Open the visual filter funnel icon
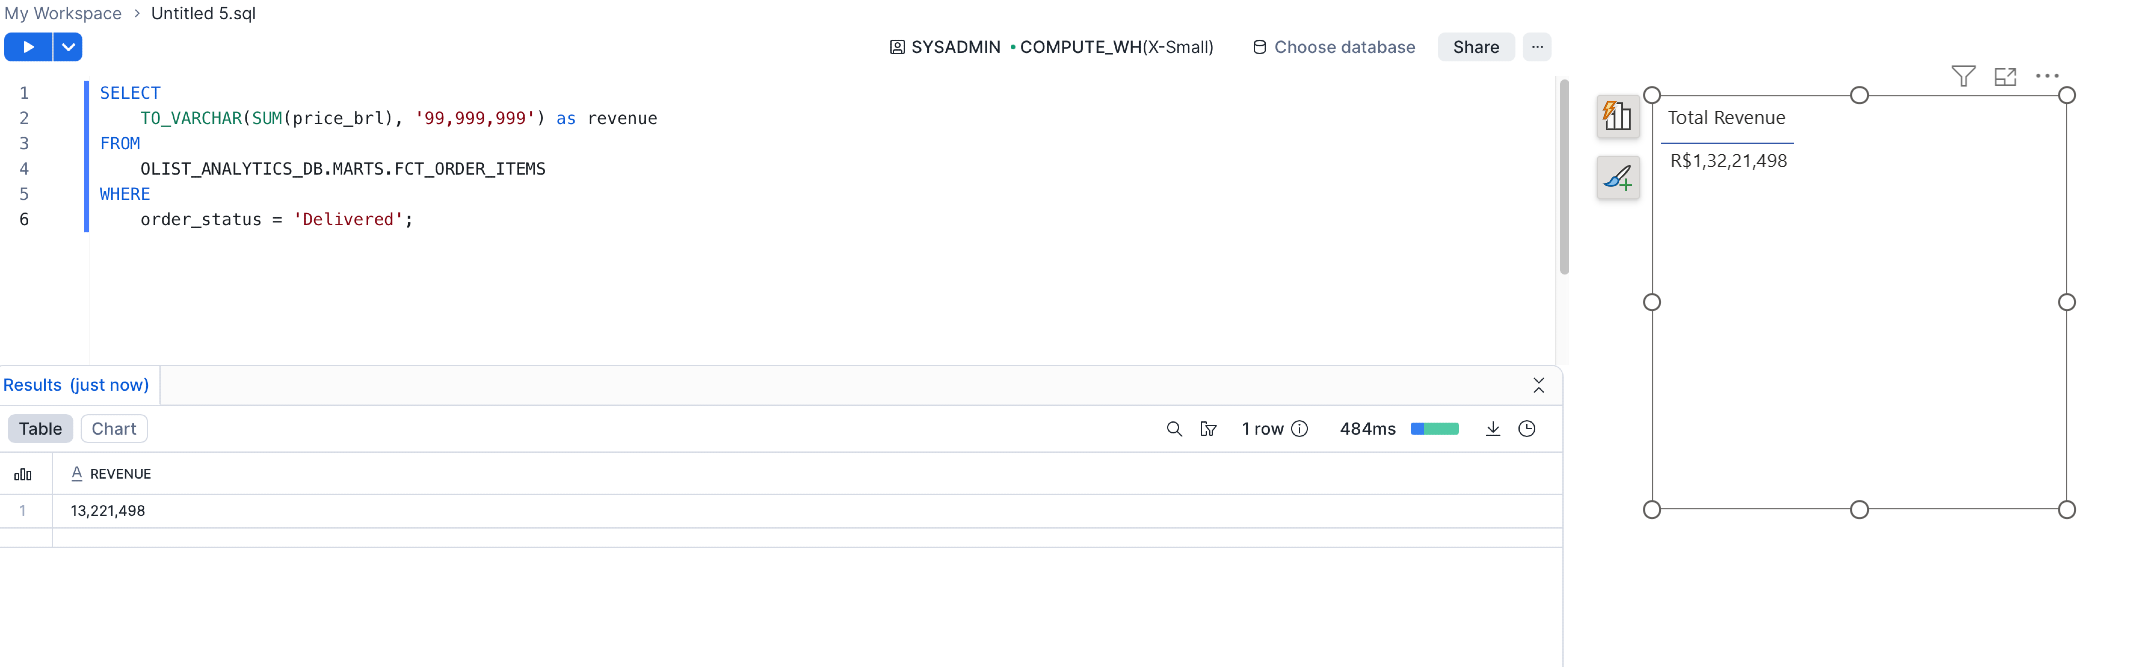Screen dimensions: 2148x667 click(1963, 76)
